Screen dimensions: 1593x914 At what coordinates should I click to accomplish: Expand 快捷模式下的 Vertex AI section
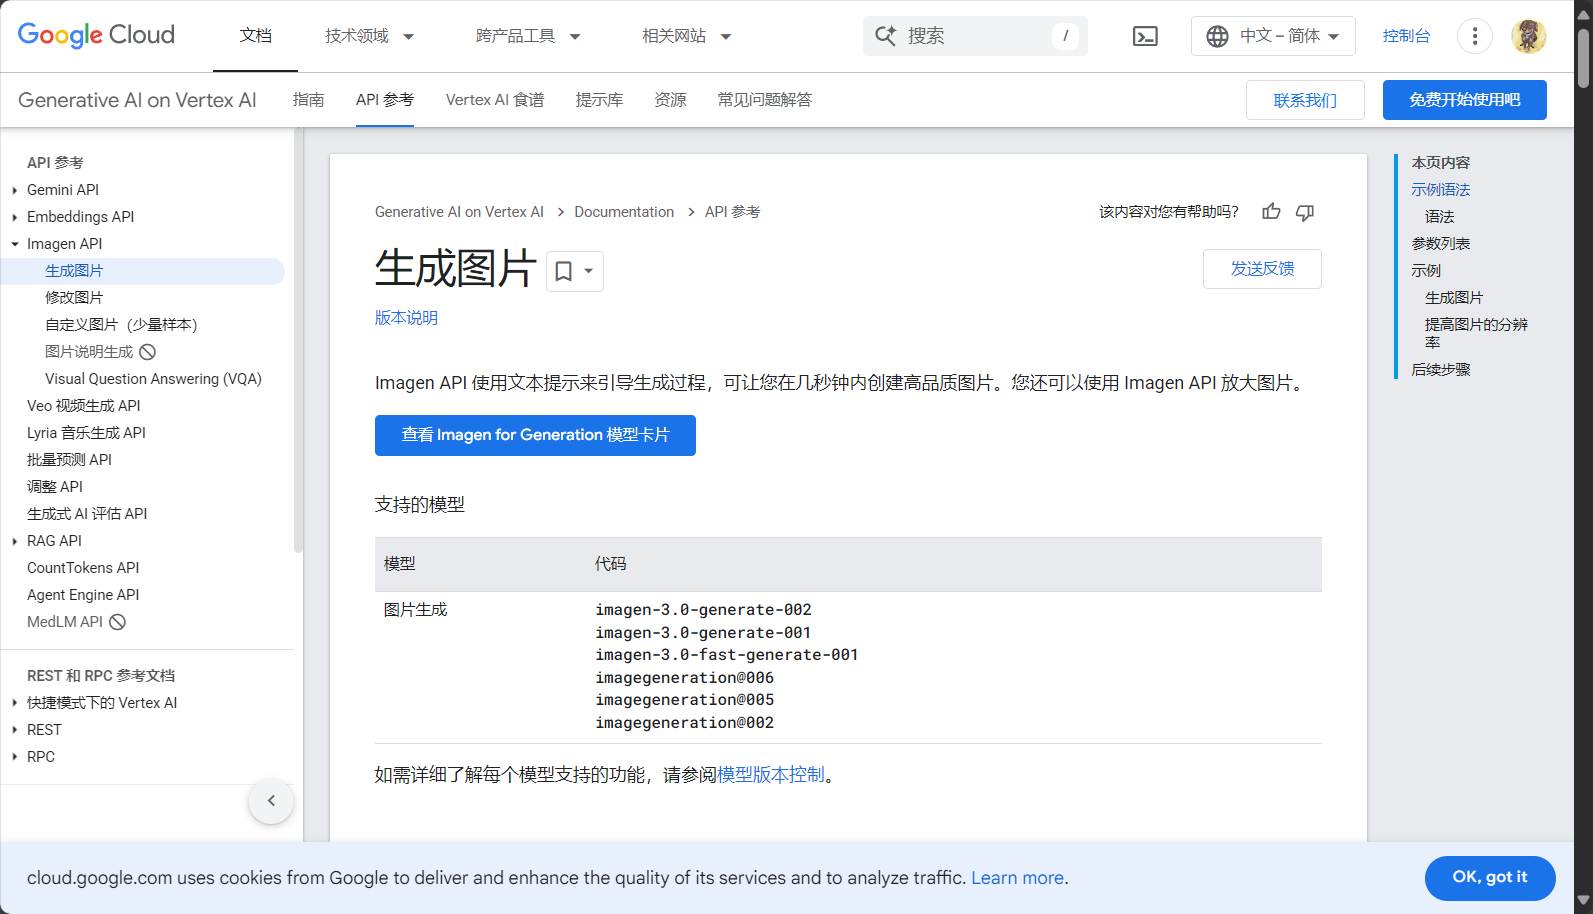click(15, 703)
